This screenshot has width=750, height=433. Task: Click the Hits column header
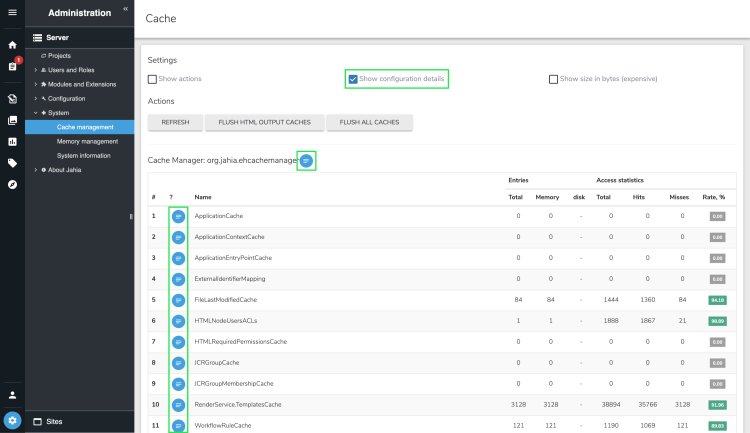pos(639,197)
